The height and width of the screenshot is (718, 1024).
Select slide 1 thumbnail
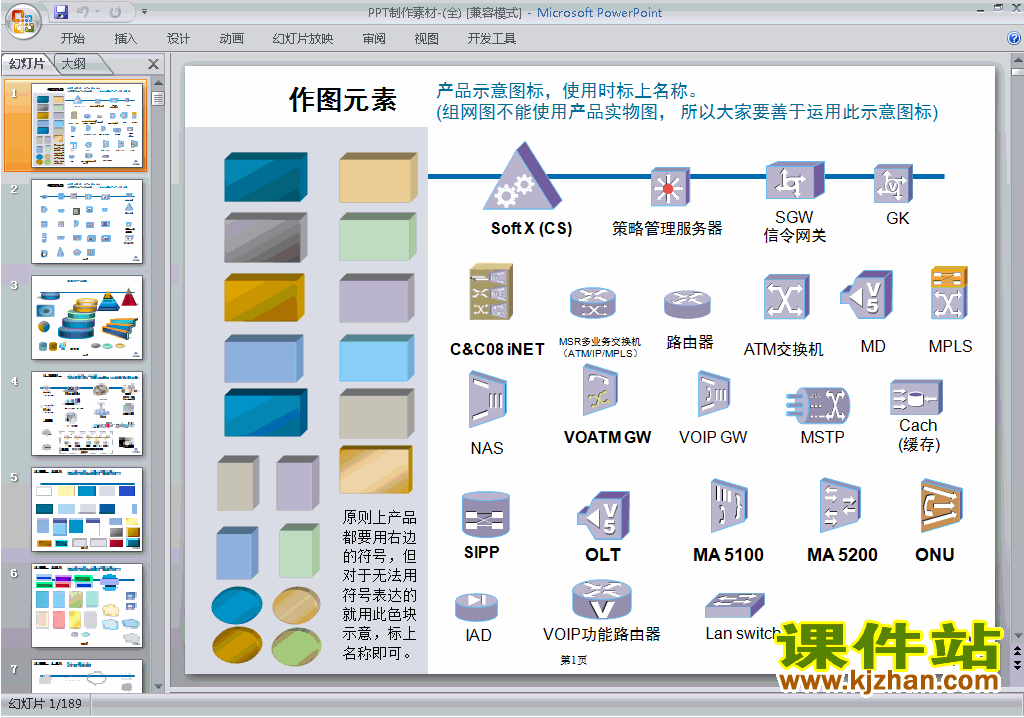point(87,125)
